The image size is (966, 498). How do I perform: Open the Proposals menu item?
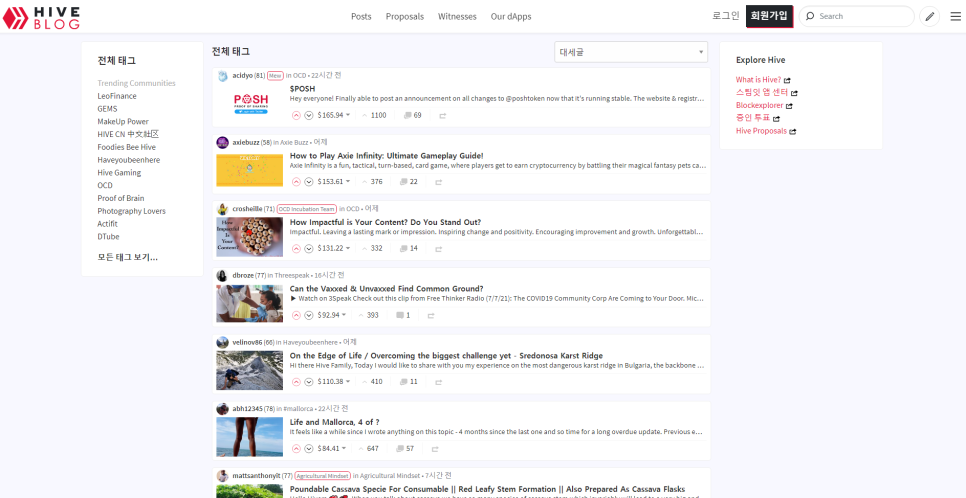click(405, 17)
